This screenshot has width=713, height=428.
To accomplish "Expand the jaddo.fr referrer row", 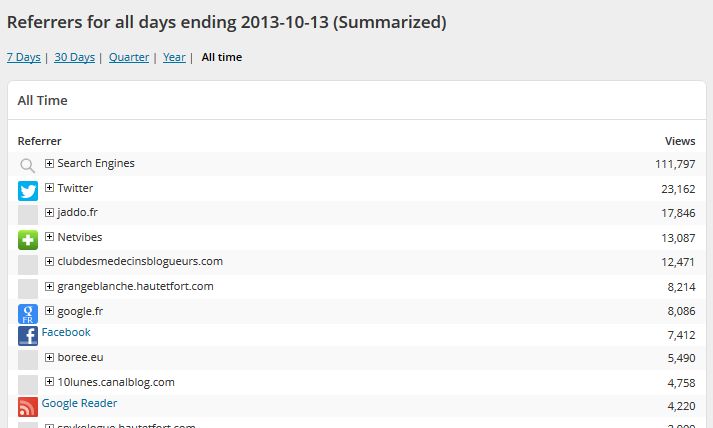I will (x=50, y=212).
